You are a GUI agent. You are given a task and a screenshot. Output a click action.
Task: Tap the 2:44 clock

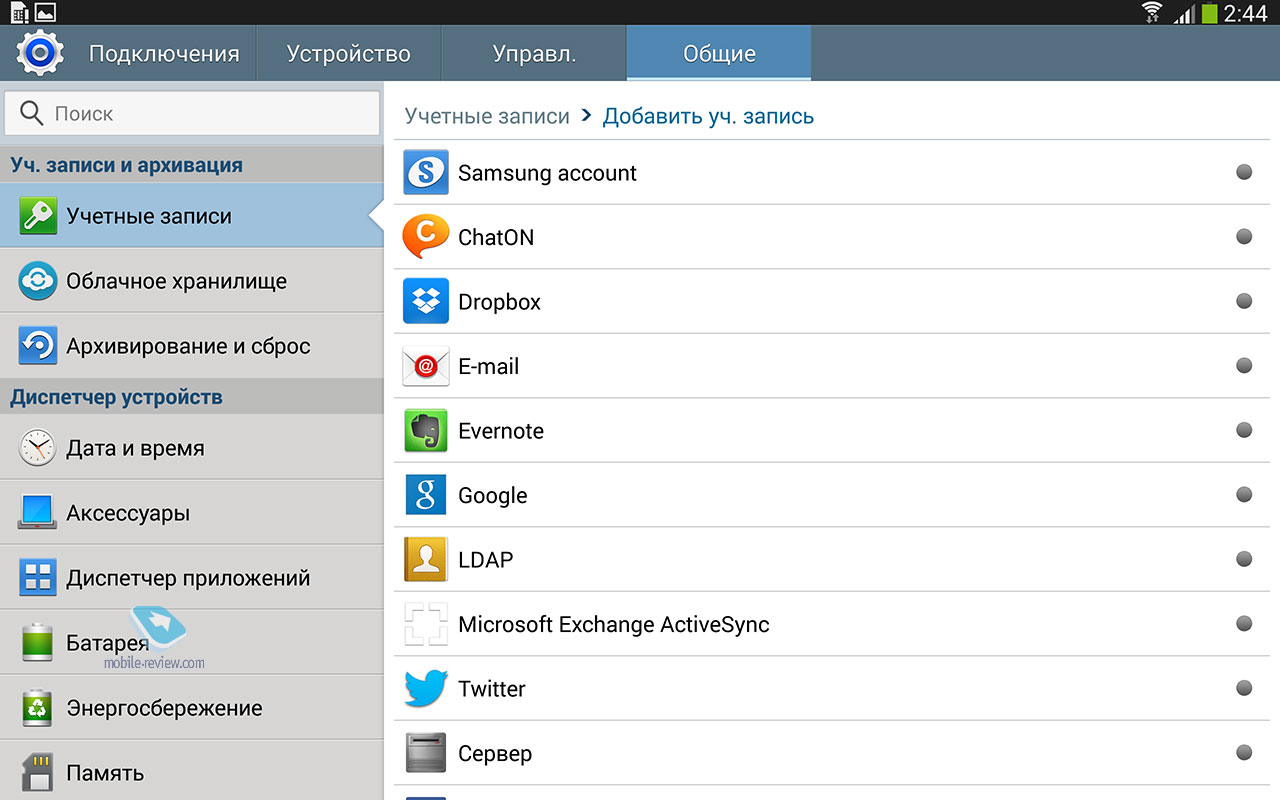click(1245, 13)
